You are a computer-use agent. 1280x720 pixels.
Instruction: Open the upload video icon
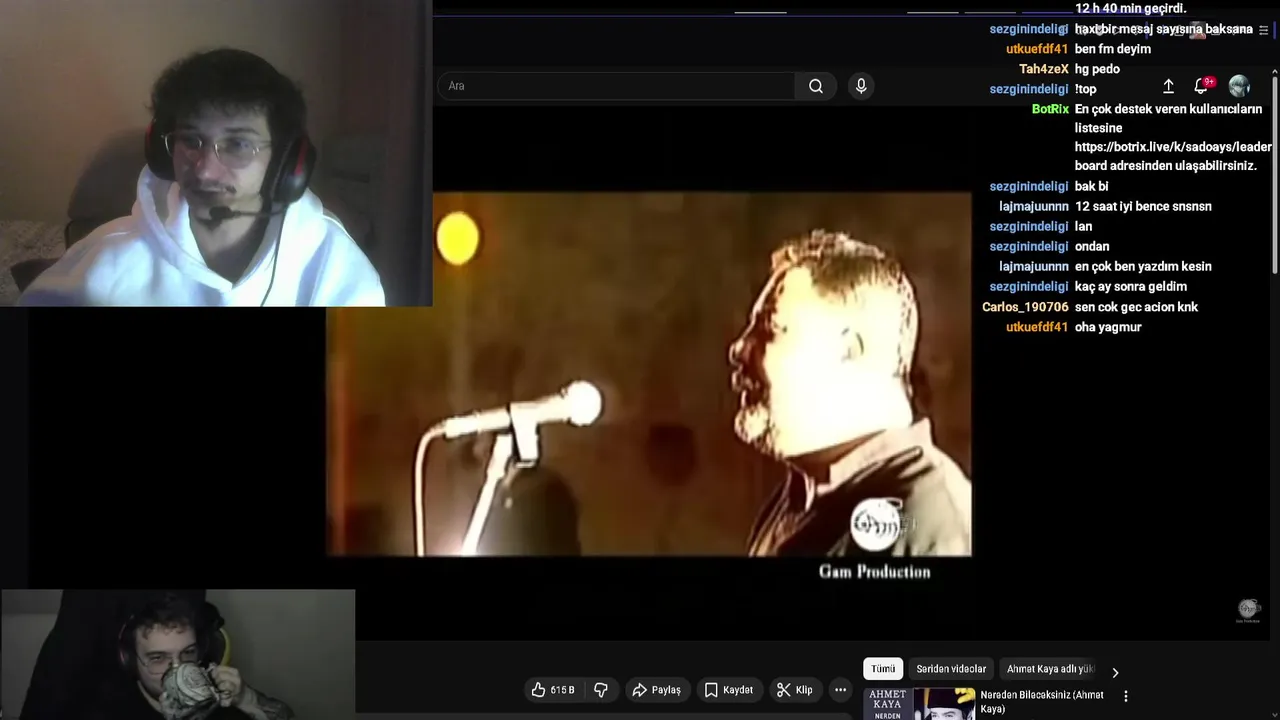pyautogui.click(x=1168, y=86)
